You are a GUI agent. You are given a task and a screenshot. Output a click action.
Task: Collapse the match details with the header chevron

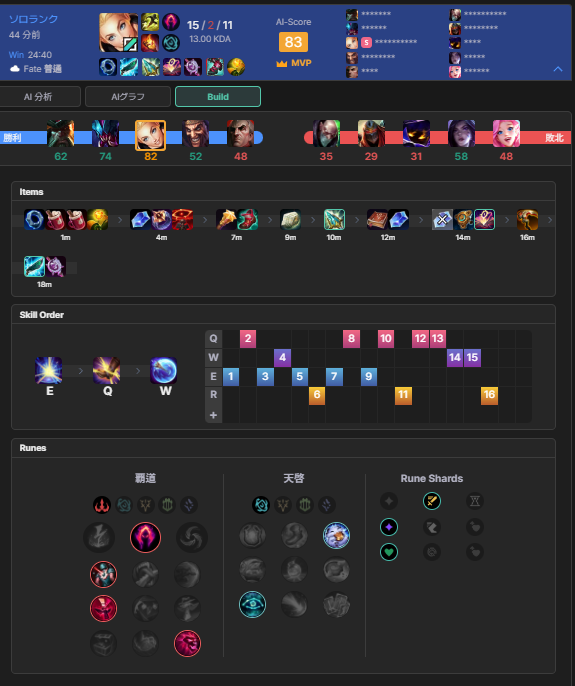pos(558,69)
